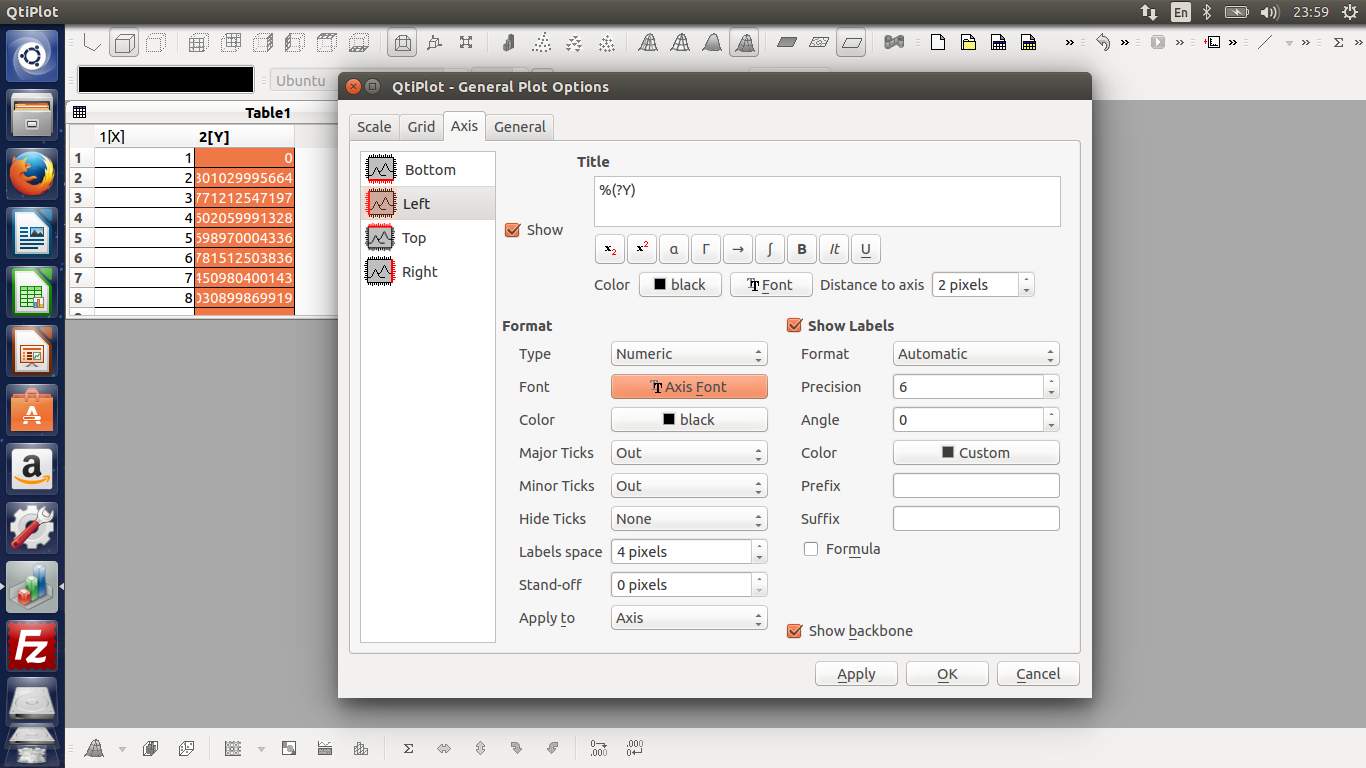The width and height of the screenshot is (1366, 768).
Task: Select the Bottom axis icon in list
Action: pos(381,169)
